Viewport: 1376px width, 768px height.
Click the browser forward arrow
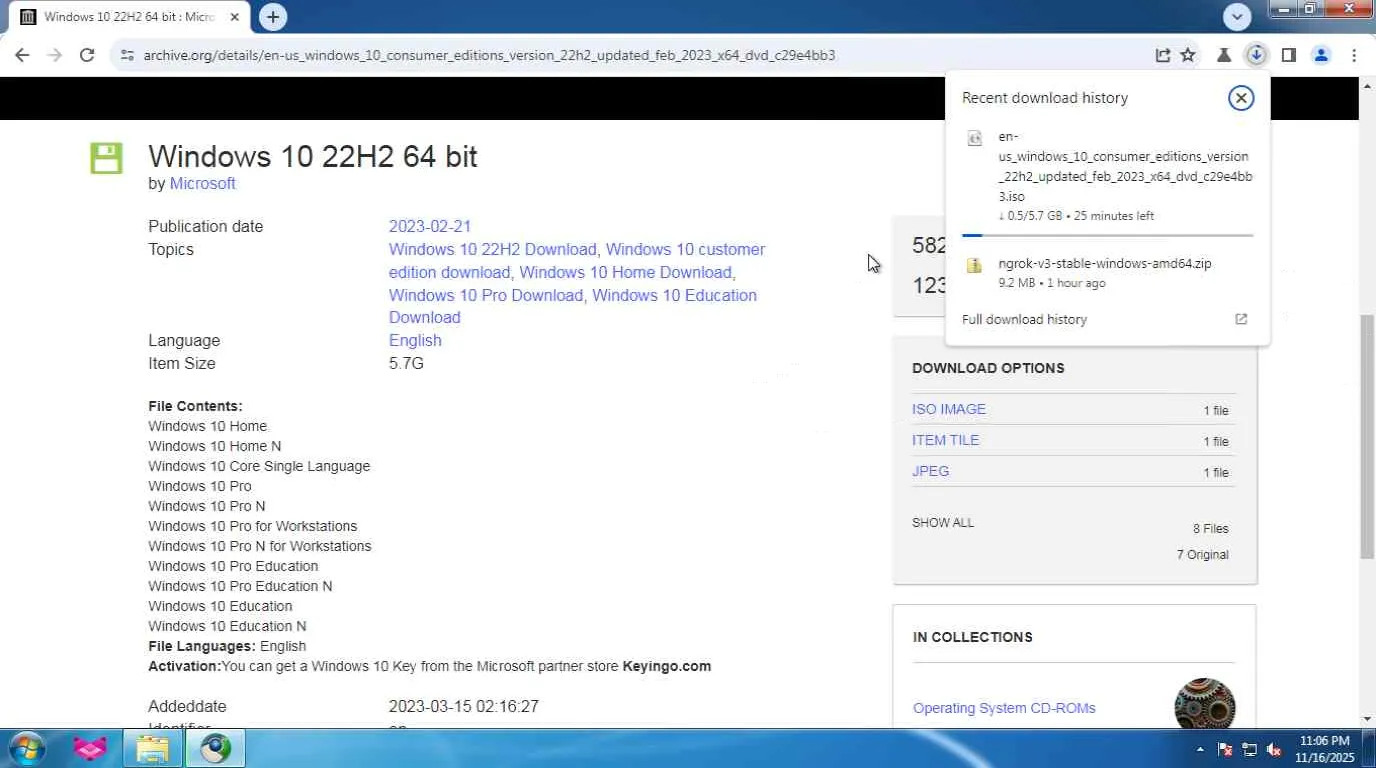click(x=55, y=55)
